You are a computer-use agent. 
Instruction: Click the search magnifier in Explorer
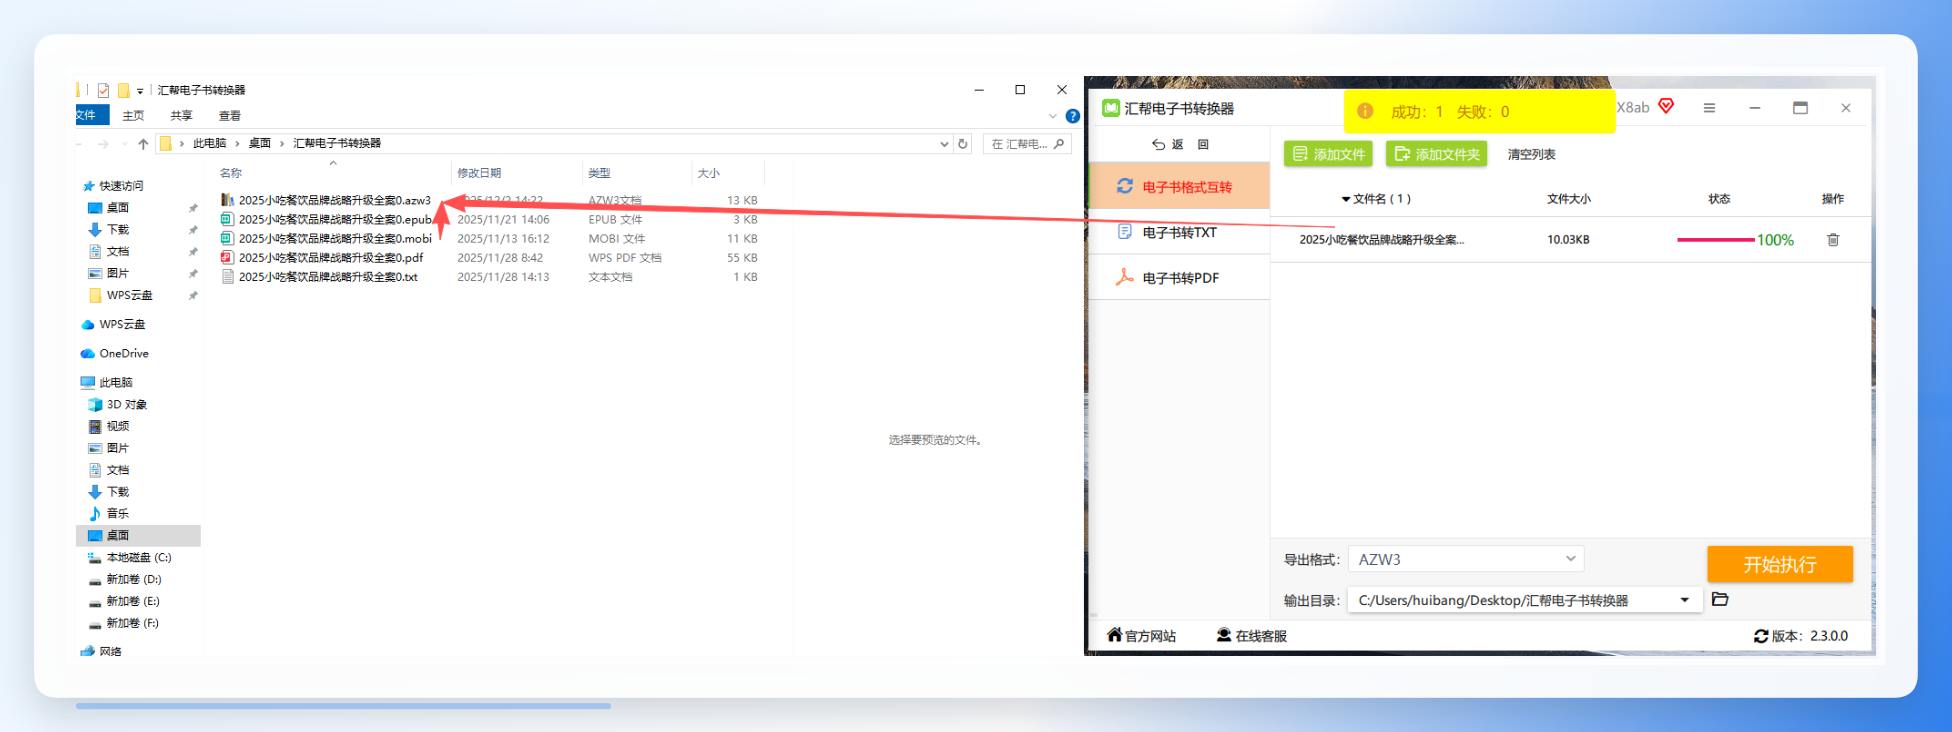point(1059,144)
